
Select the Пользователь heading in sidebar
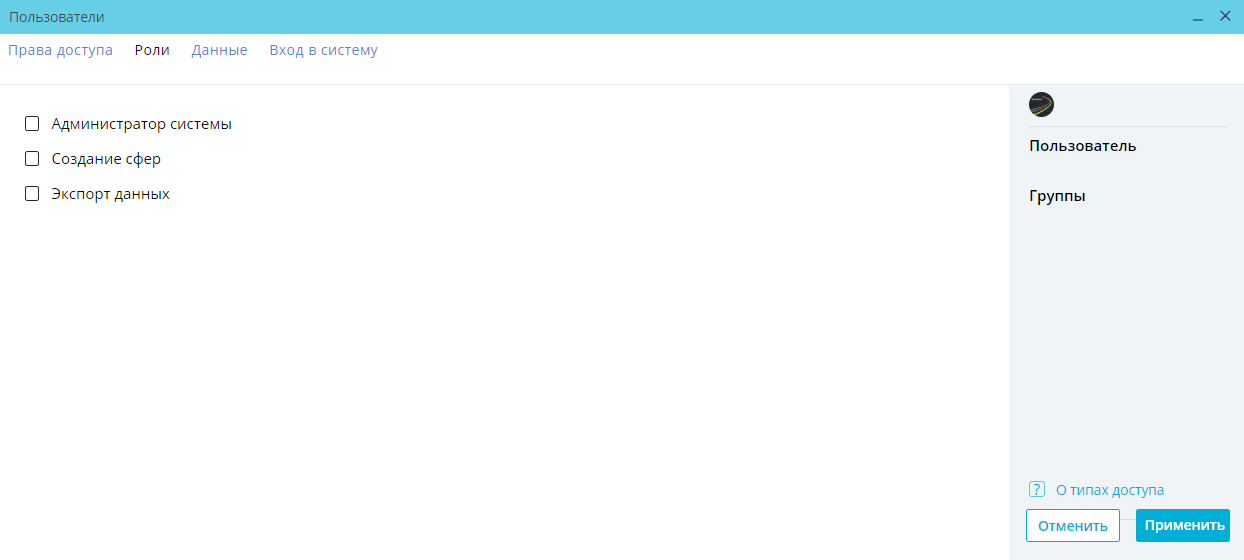(x=1082, y=146)
